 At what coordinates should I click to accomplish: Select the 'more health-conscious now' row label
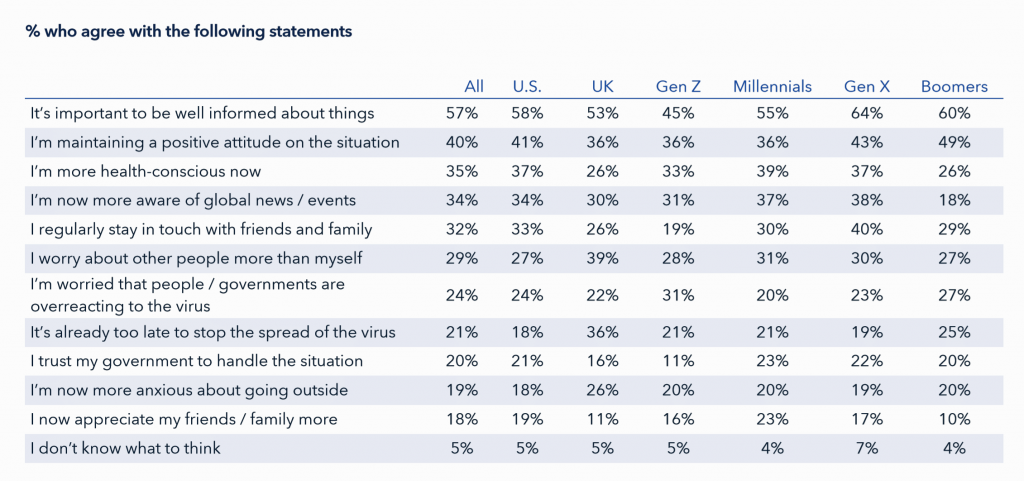tap(146, 171)
